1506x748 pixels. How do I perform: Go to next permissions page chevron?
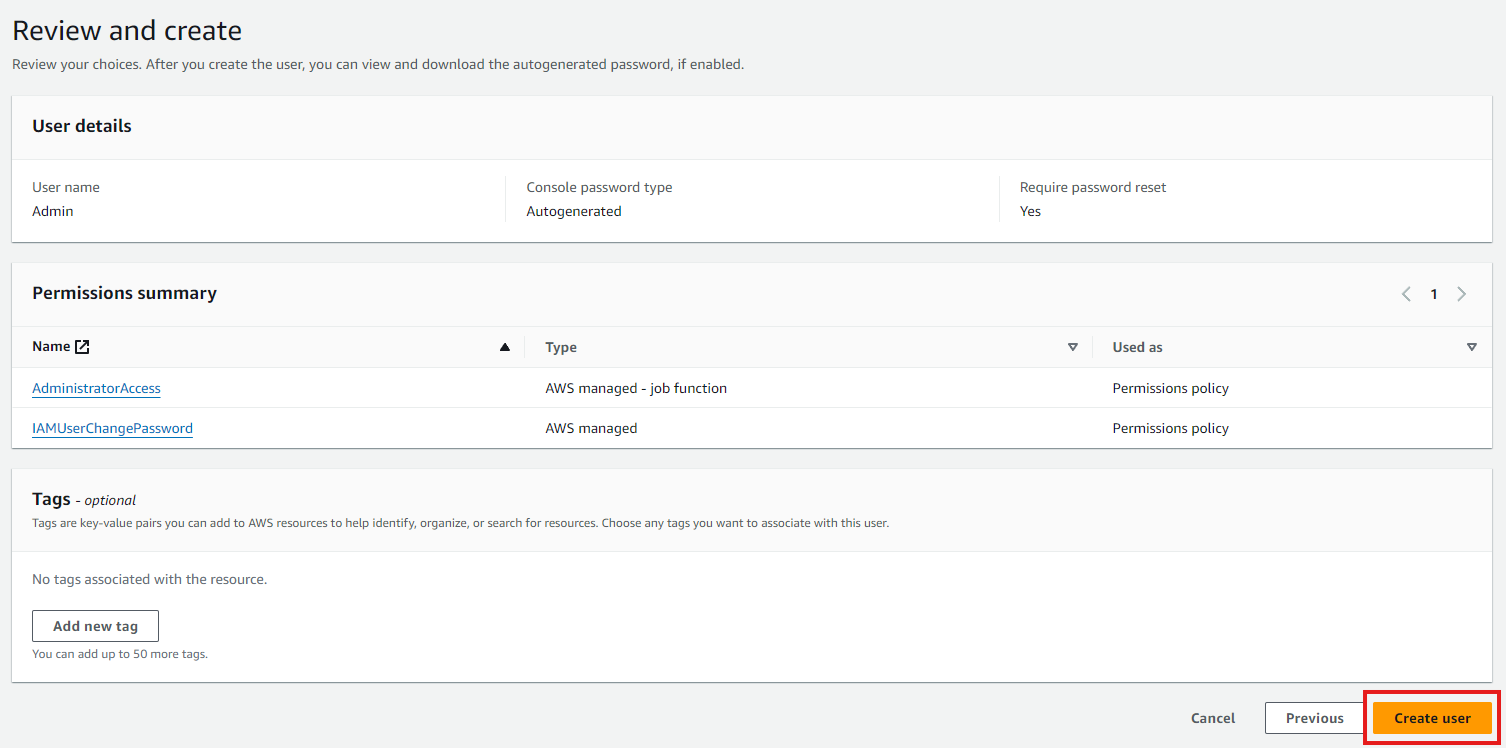[1461, 294]
